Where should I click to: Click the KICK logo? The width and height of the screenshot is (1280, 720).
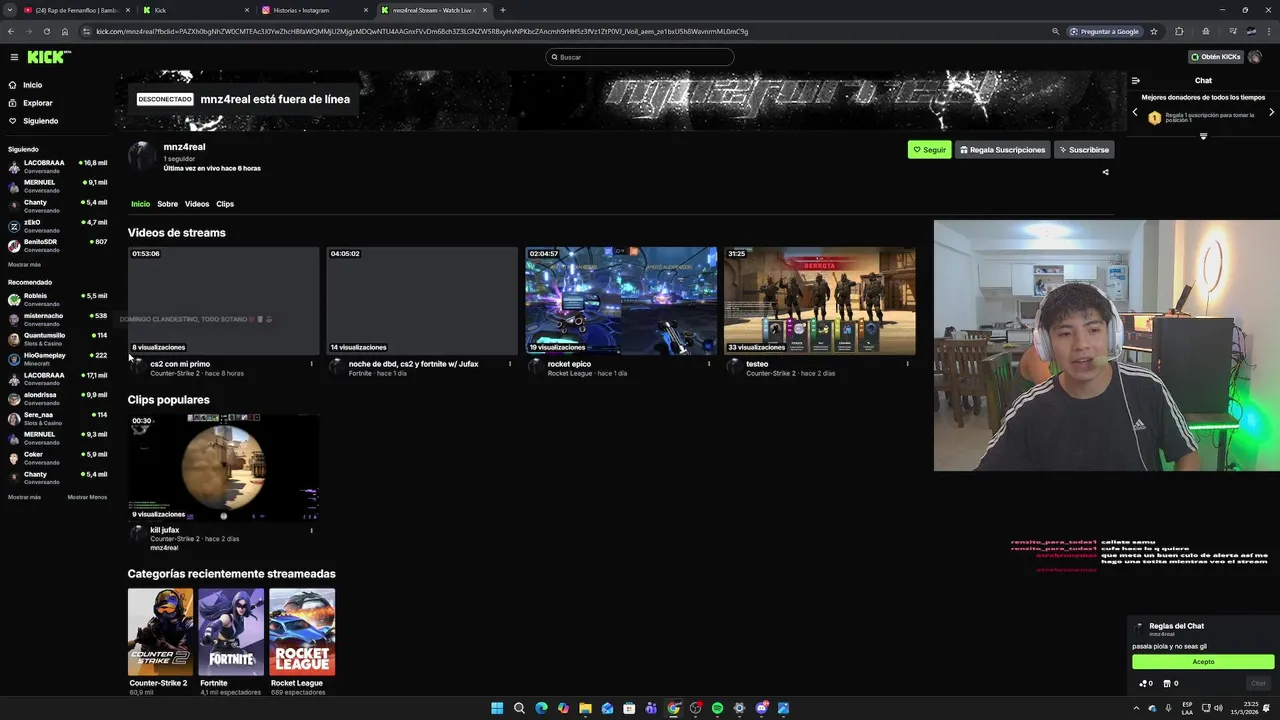click(x=49, y=57)
